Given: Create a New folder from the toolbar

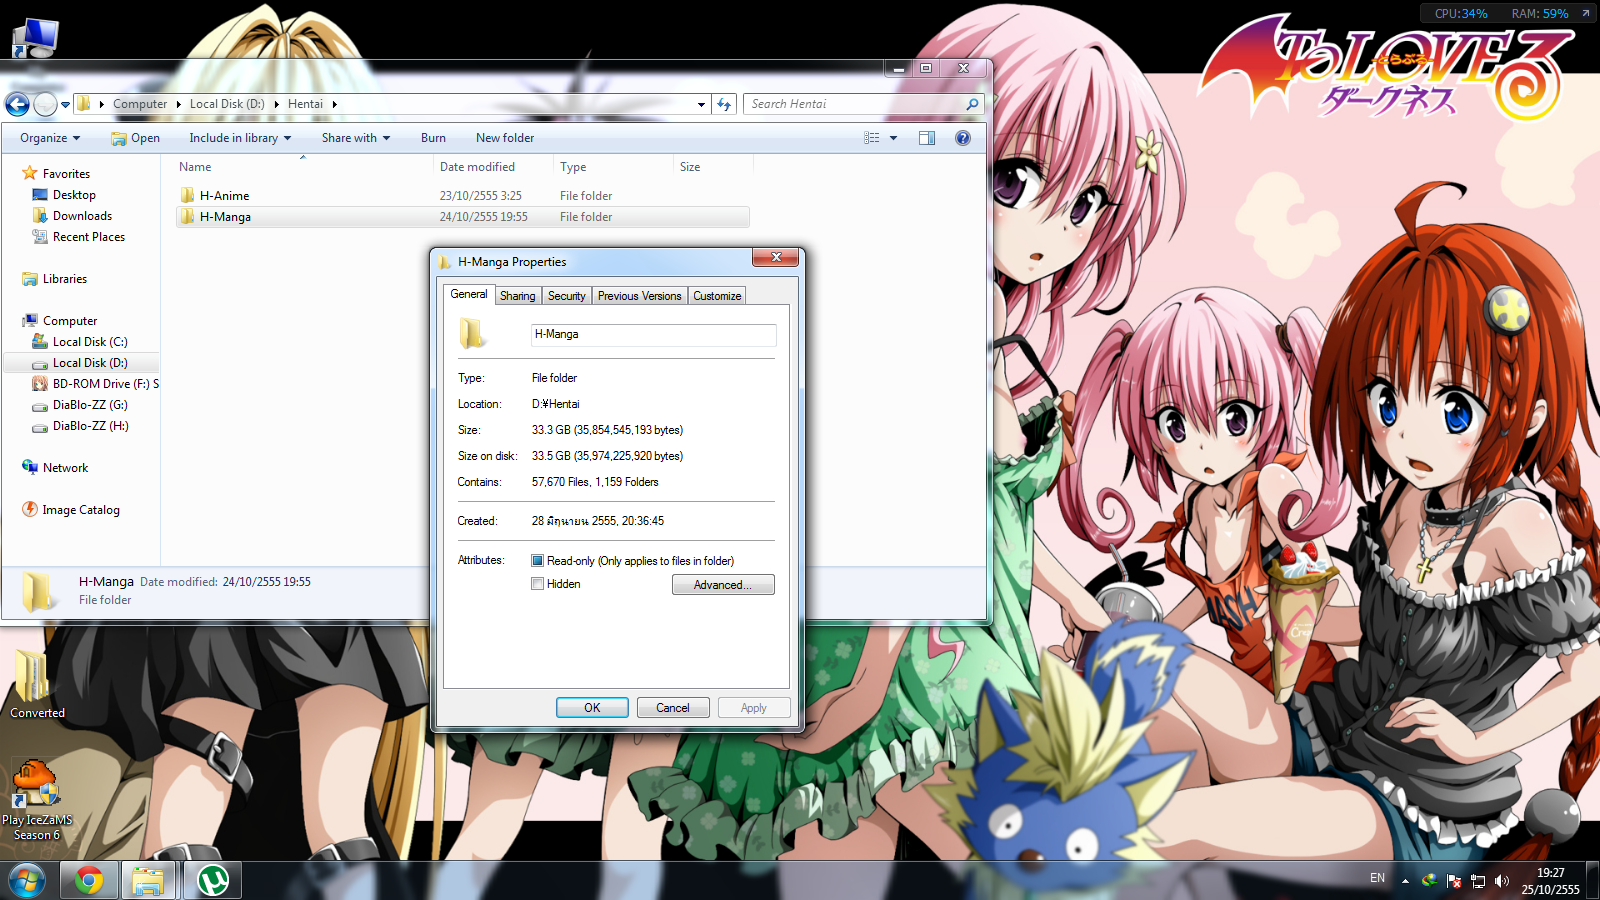Looking at the screenshot, I should pos(505,138).
